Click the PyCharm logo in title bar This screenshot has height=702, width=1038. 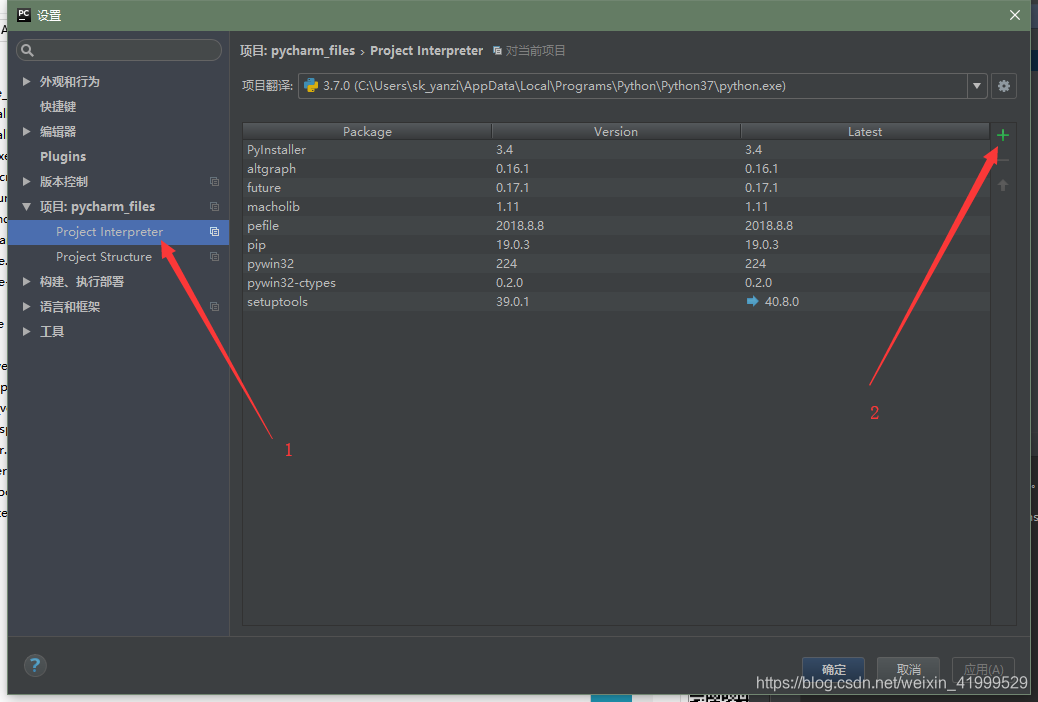coord(24,15)
